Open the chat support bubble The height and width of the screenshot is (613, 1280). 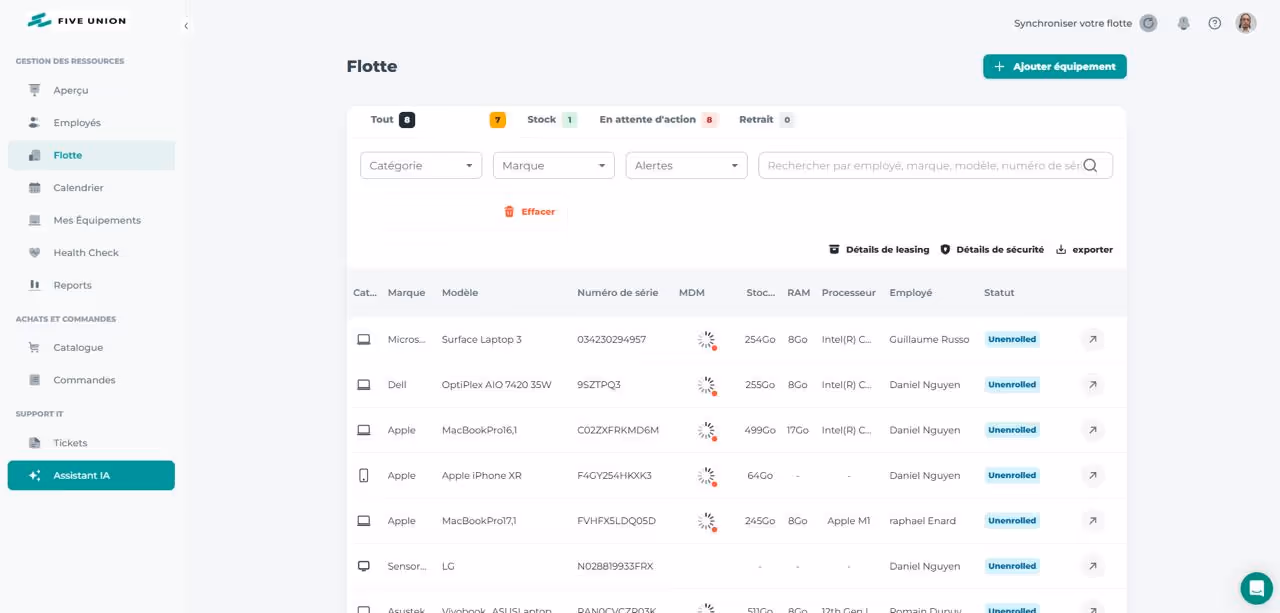(1256, 588)
